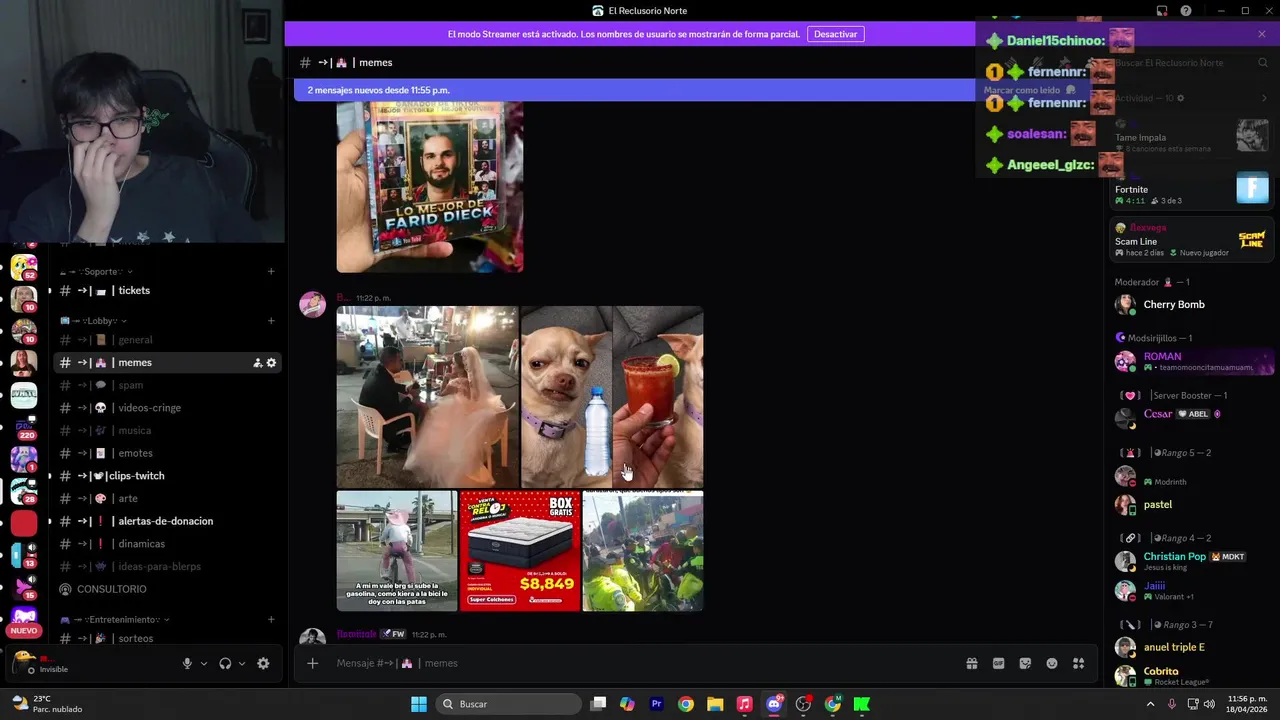Open the emoji picker
Screen dimensions: 1280x720
pyautogui.click(x=1052, y=663)
